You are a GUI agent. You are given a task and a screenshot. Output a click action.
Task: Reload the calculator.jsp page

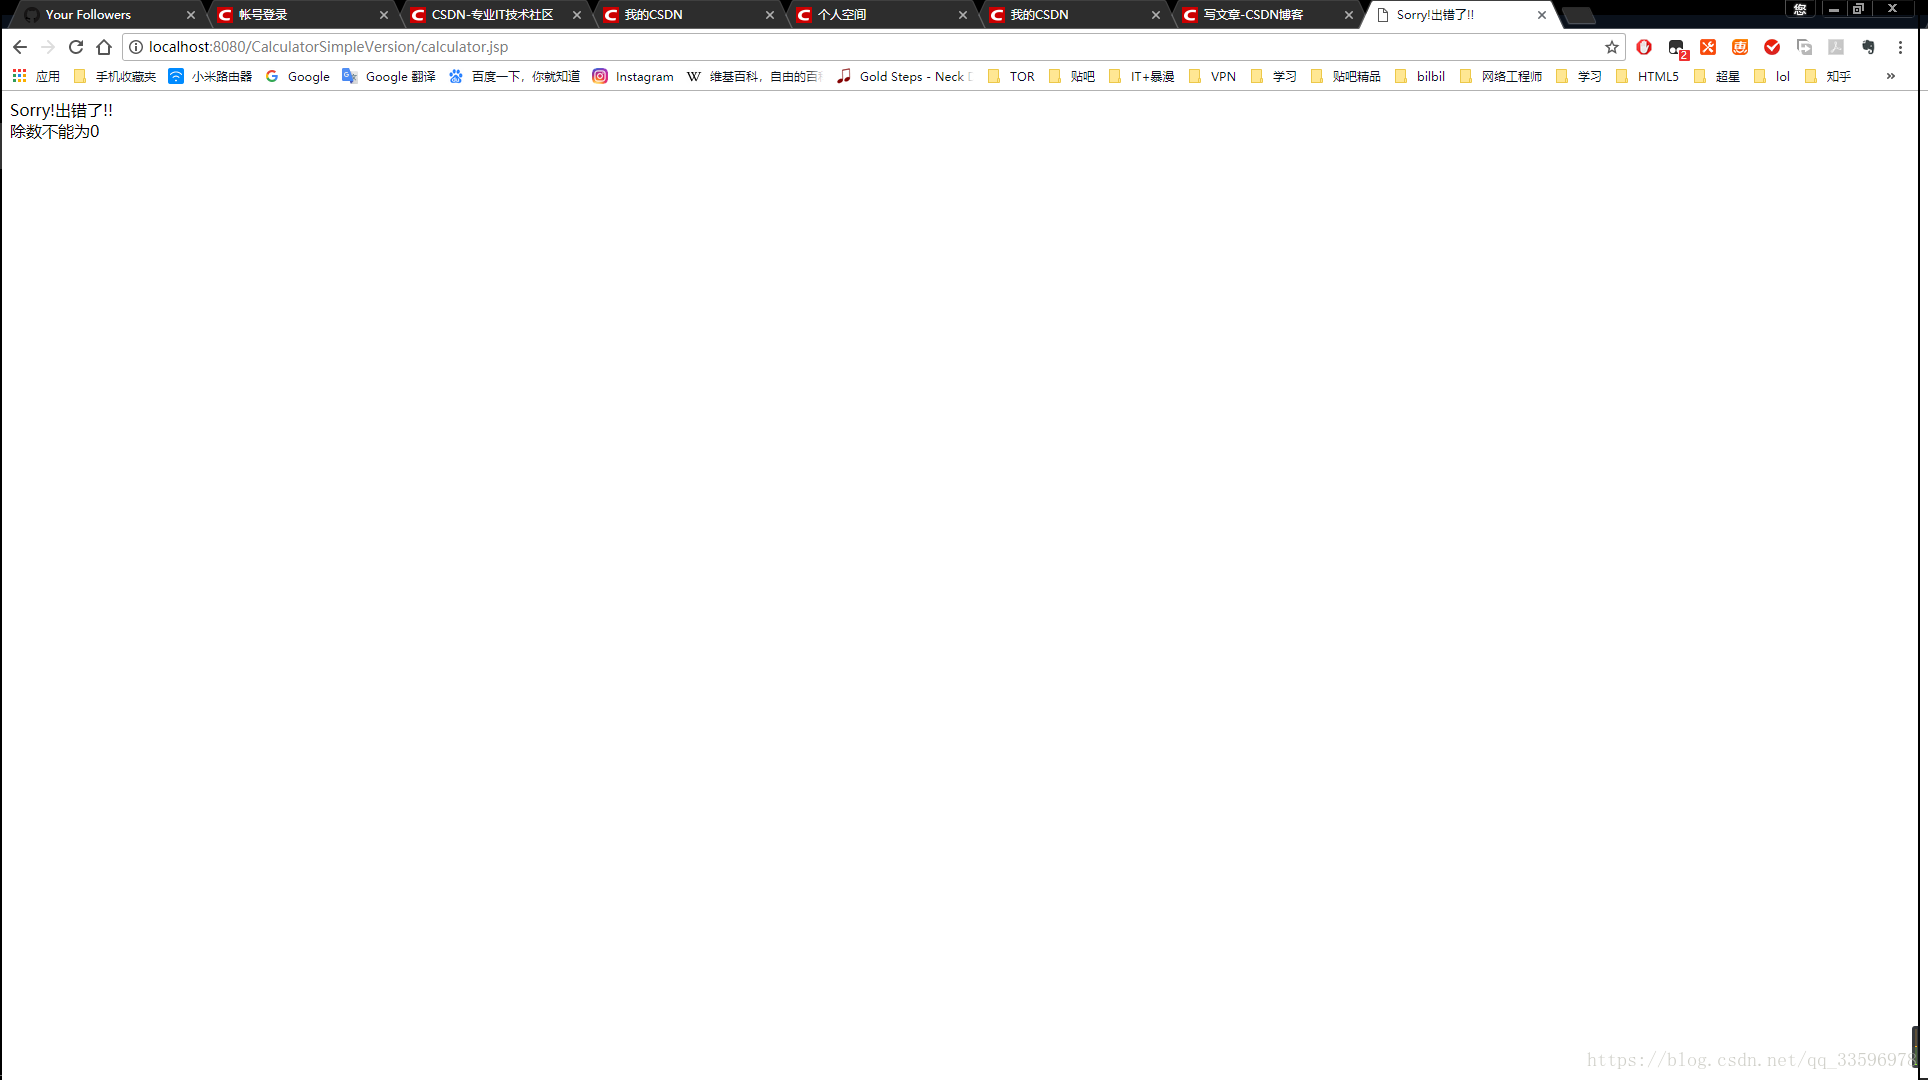tap(76, 47)
